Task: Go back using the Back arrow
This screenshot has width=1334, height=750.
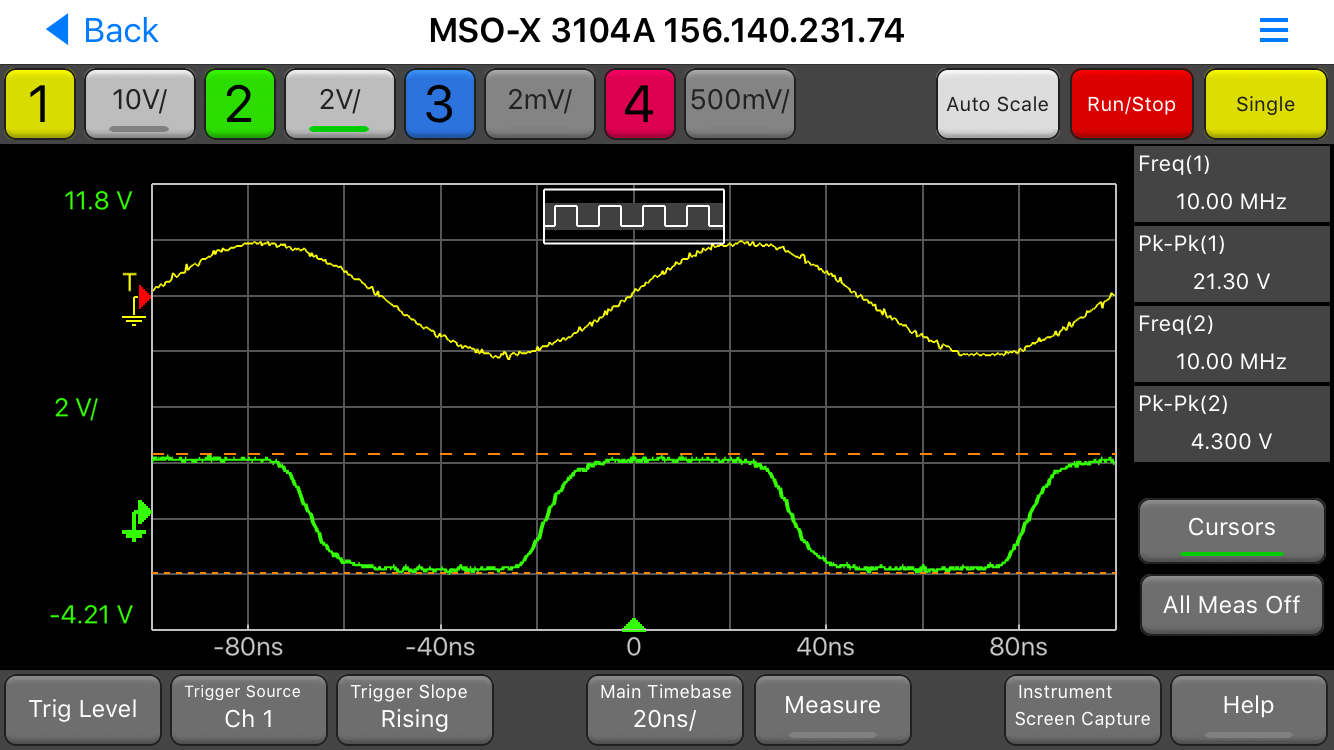Action: 102,31
